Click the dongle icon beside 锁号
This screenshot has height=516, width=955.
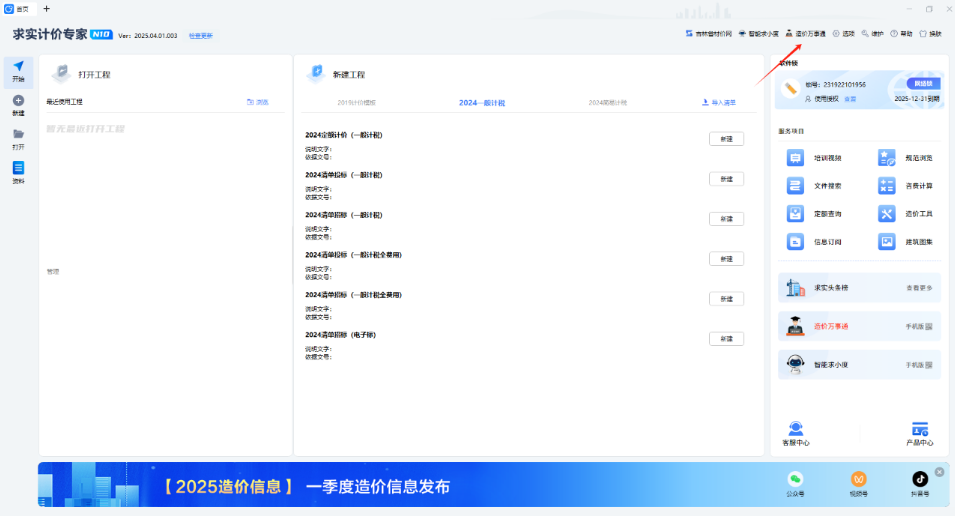(790, 89)
